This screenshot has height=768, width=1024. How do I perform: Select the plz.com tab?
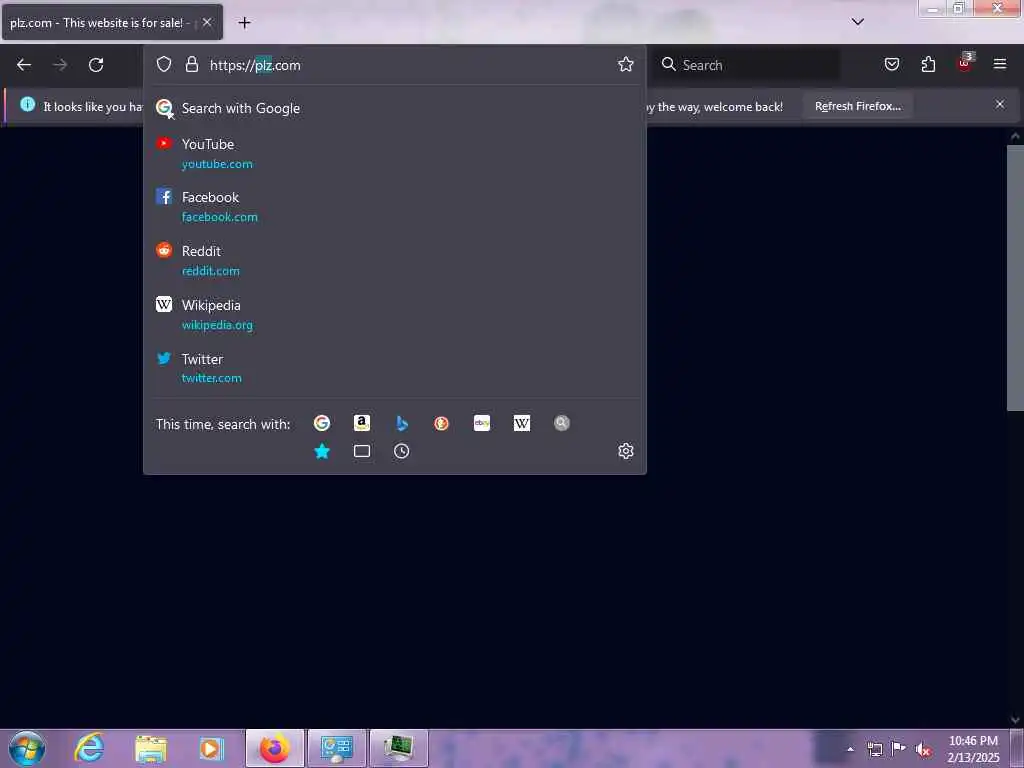pos(112,23)
